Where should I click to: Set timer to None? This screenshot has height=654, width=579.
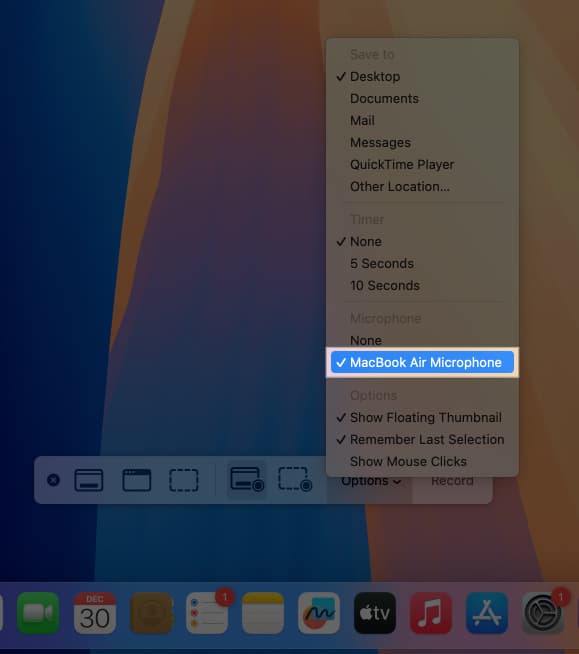pyautogui.click(x=422, y=242)
